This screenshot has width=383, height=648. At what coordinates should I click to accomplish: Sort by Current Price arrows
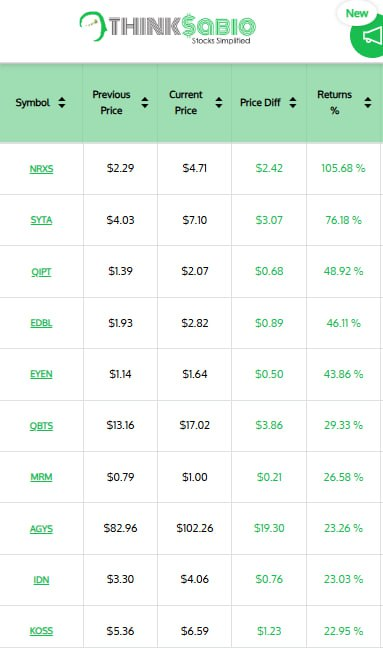(219, 102)
